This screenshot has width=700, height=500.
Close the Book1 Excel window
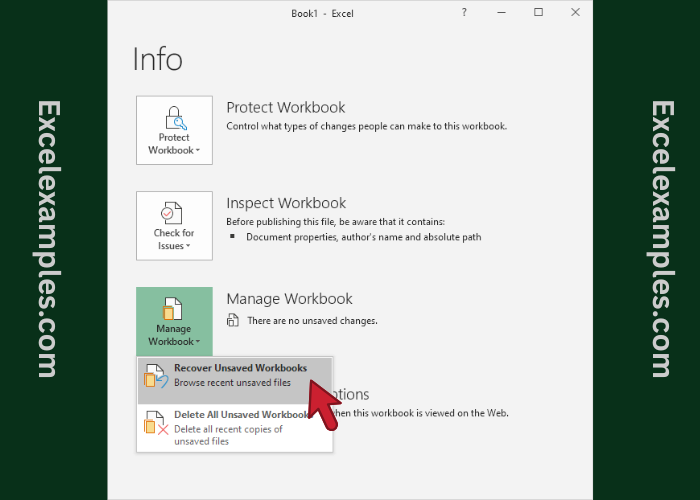575,13
